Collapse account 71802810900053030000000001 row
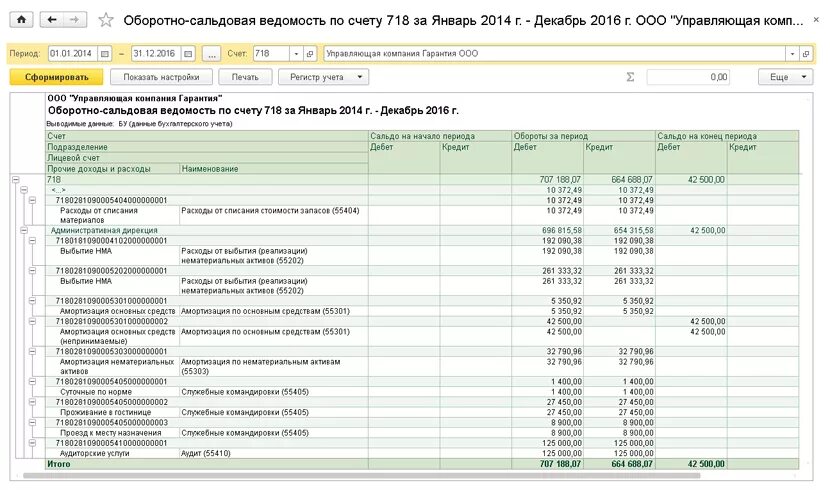 [32, 352]
